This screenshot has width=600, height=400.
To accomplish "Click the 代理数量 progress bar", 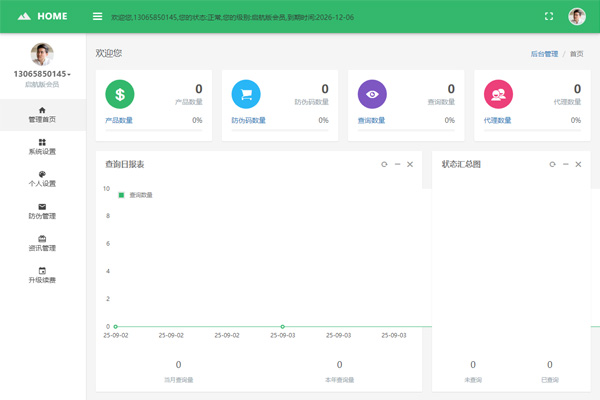I will pos(532,131).
